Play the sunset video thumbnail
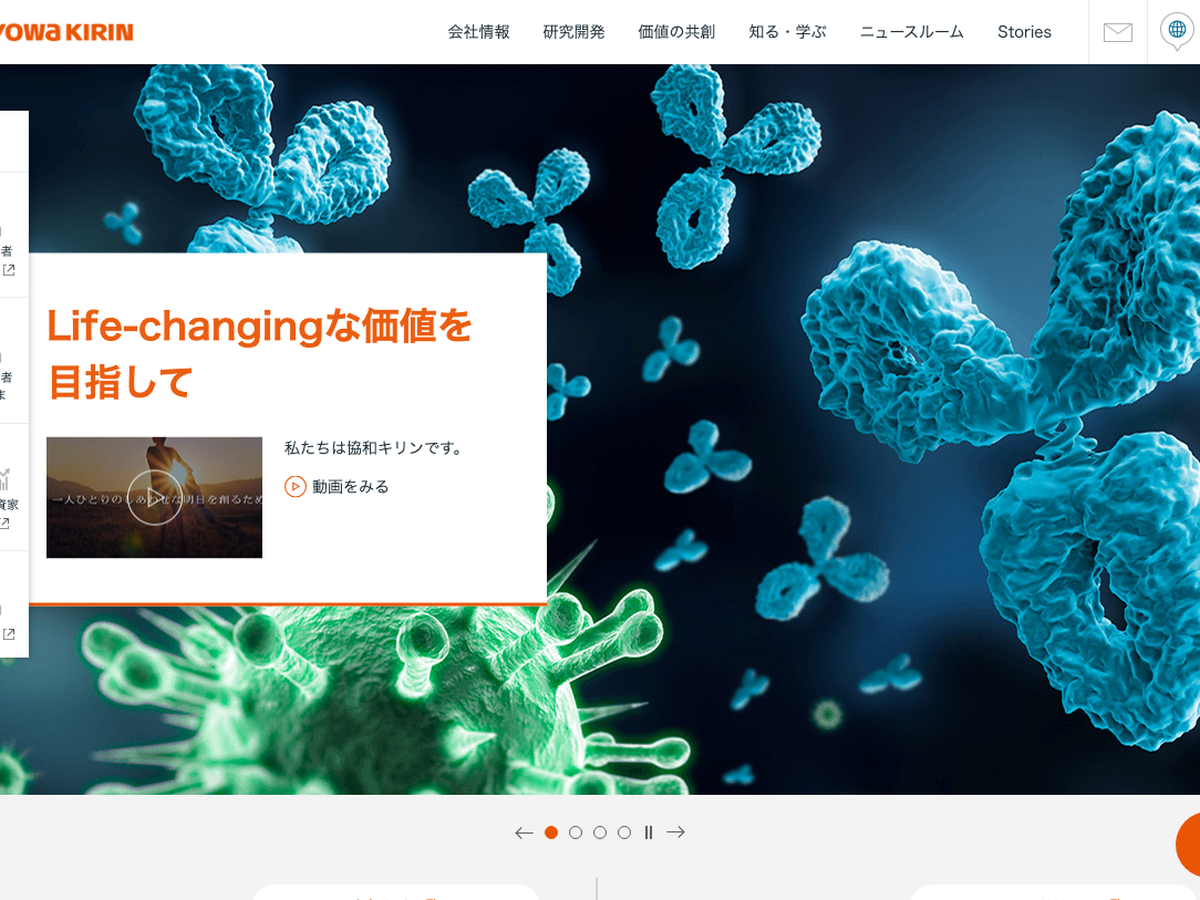This screenshot has width=1200, height=900. tap(154, 497)
